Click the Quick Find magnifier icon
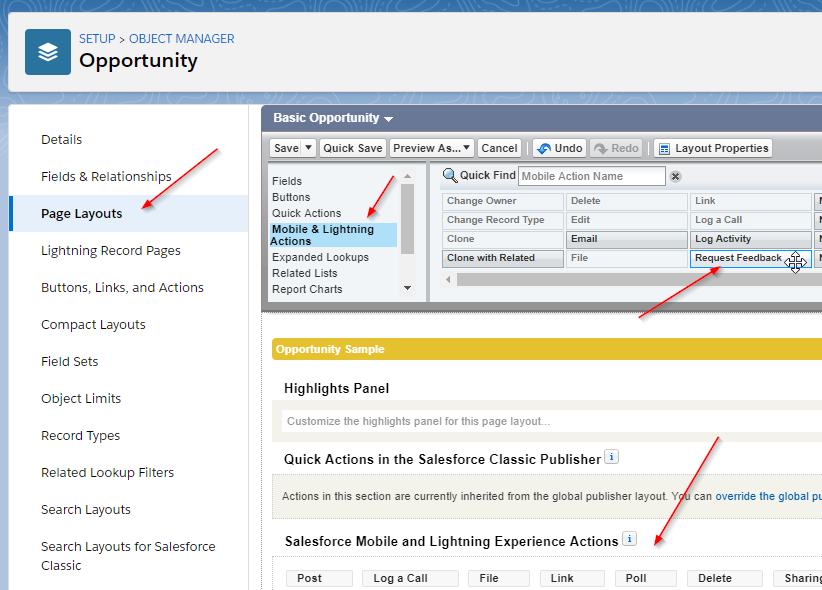 click(x=450, y=176)
